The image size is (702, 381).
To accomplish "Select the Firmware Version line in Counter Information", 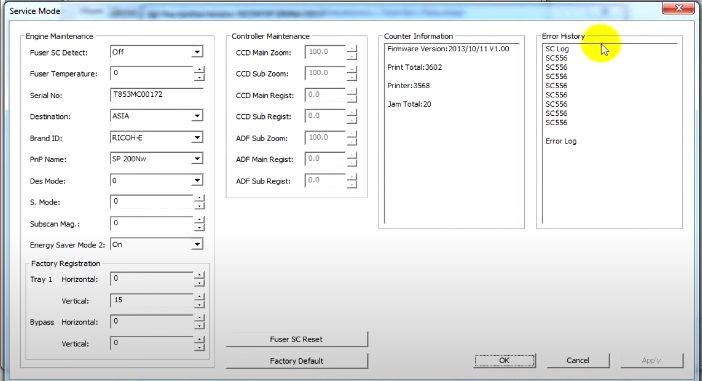I will point(448,49).
